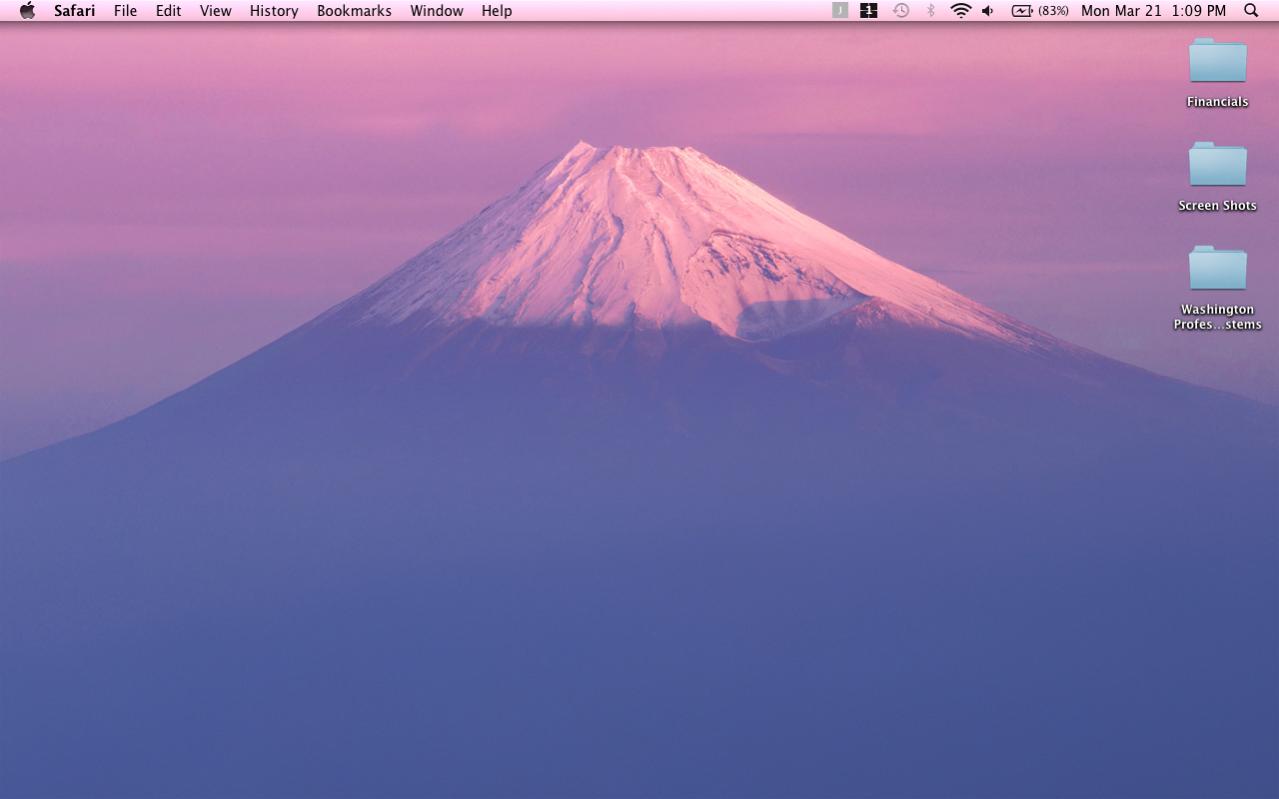The width and height of the screenshot is (1279, 799).
Task: Open the Bluetooth status menu
Action: (931, 11)
